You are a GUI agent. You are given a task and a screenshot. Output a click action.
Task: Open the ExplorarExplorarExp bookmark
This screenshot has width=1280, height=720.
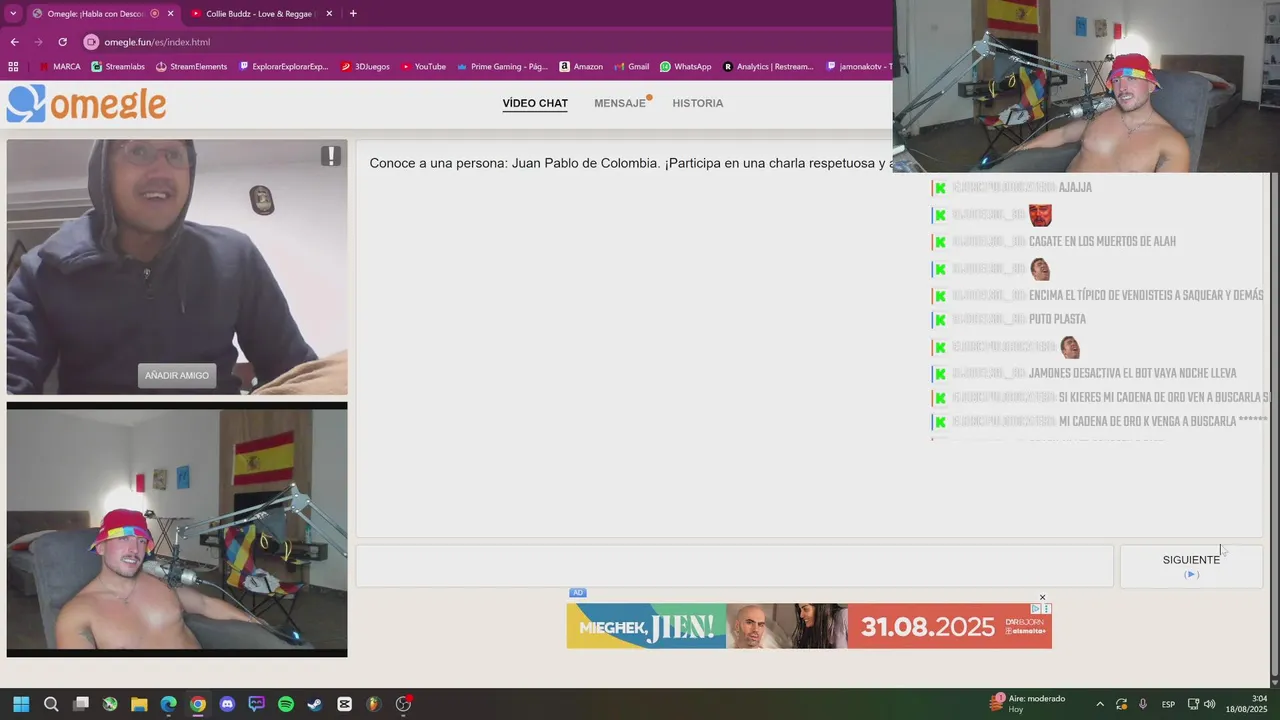(x=284, y=67)
